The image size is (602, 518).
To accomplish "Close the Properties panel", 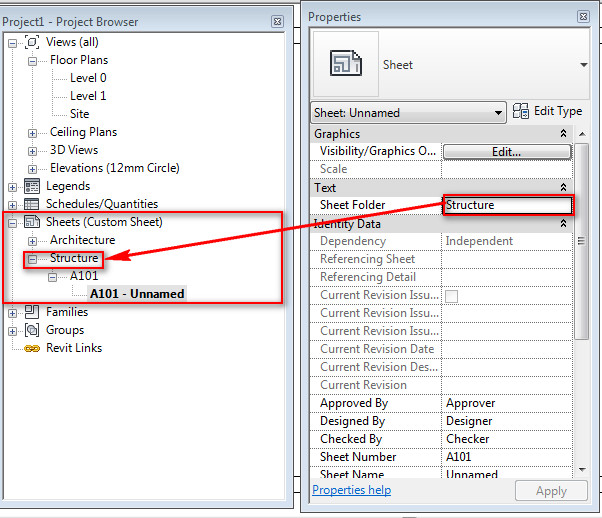I will point(583,17).
